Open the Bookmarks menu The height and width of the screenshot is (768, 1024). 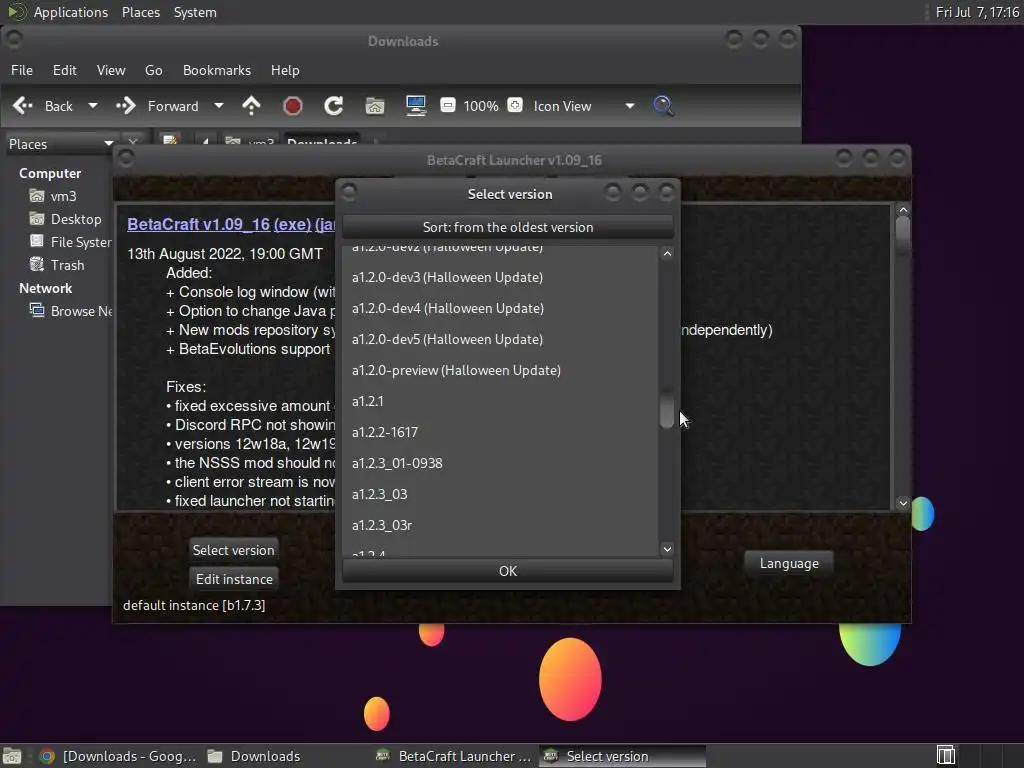point(217,70)
